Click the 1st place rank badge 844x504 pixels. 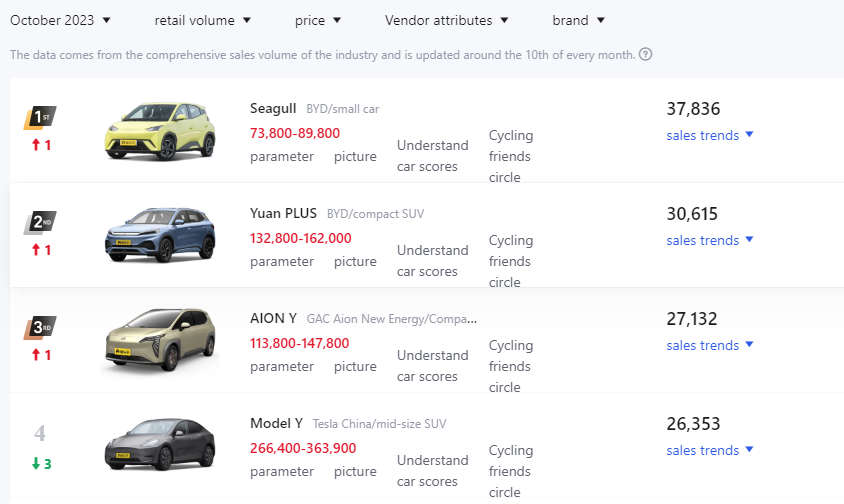coord(40,117)
